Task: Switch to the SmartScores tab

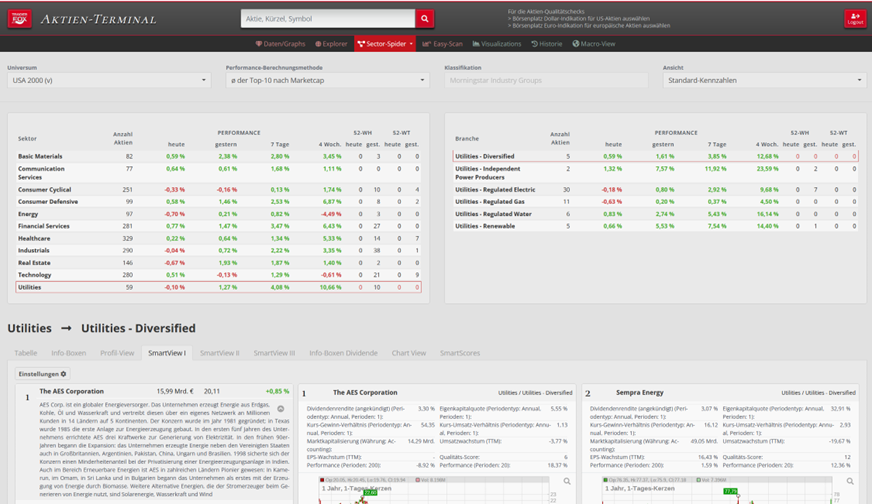Action: (460, 353)
